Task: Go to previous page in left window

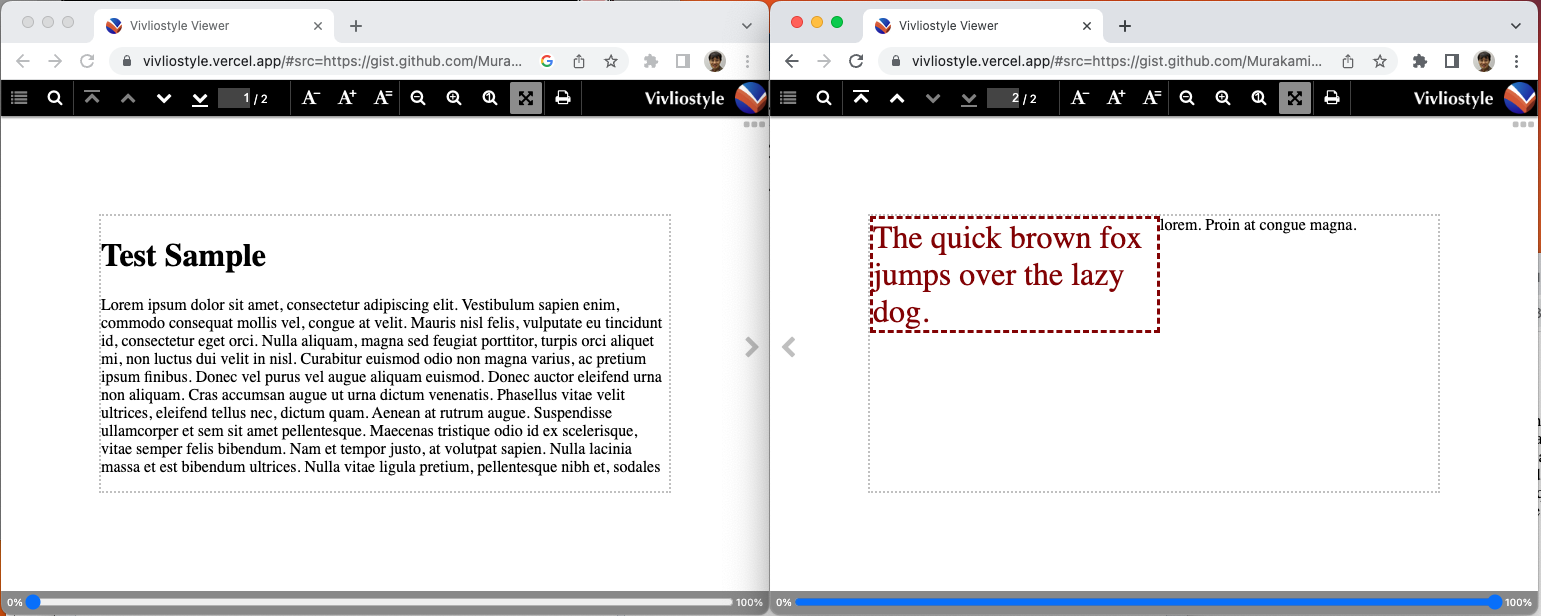Action: point(128,98)
